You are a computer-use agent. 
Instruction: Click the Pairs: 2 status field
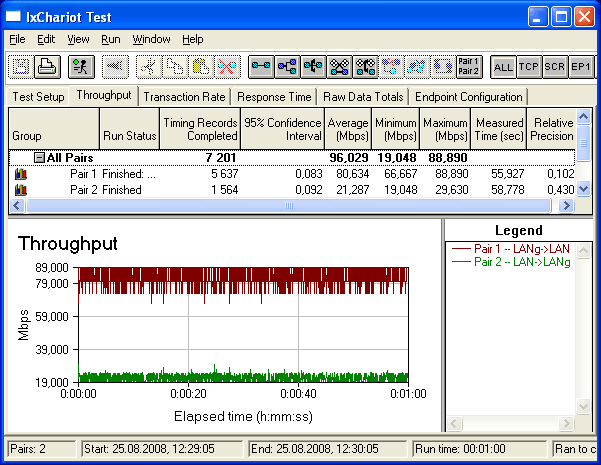[41, 449]
